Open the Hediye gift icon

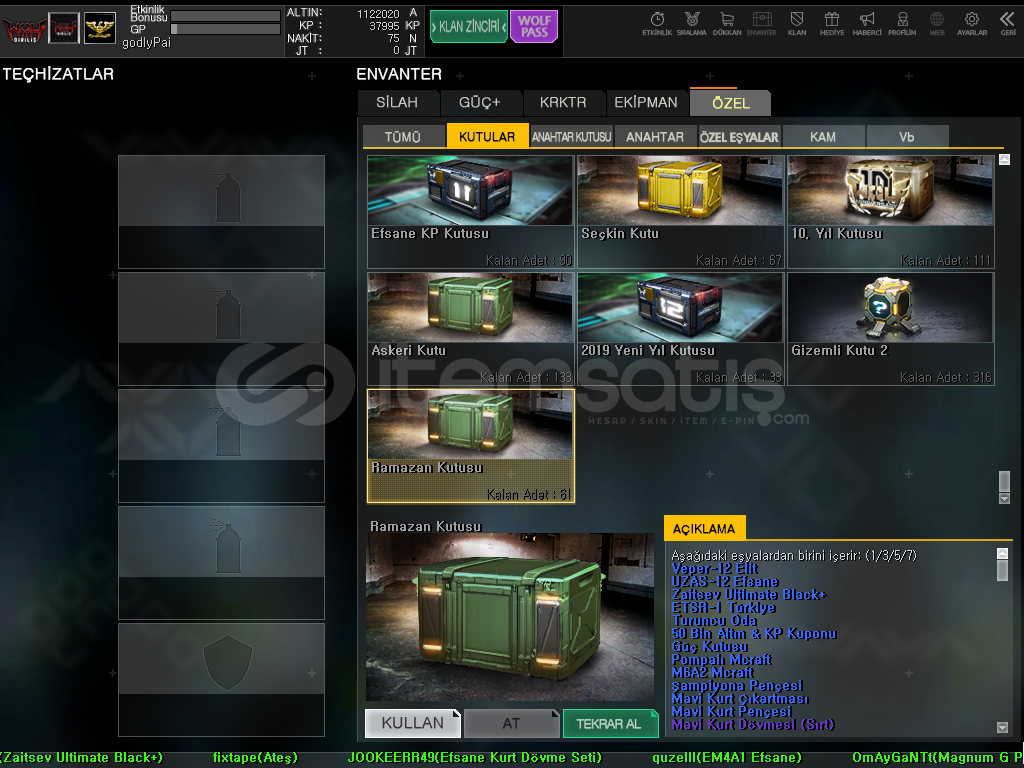point(832,24)
